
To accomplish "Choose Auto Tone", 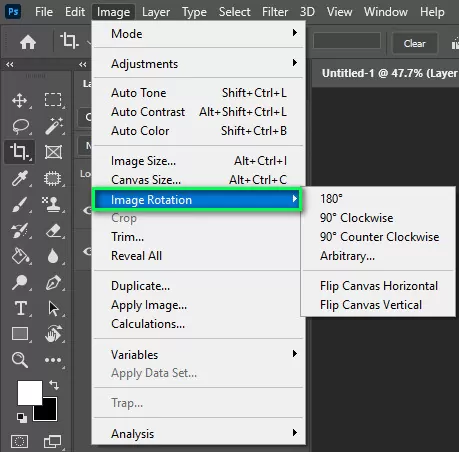I will pos(199,93).
